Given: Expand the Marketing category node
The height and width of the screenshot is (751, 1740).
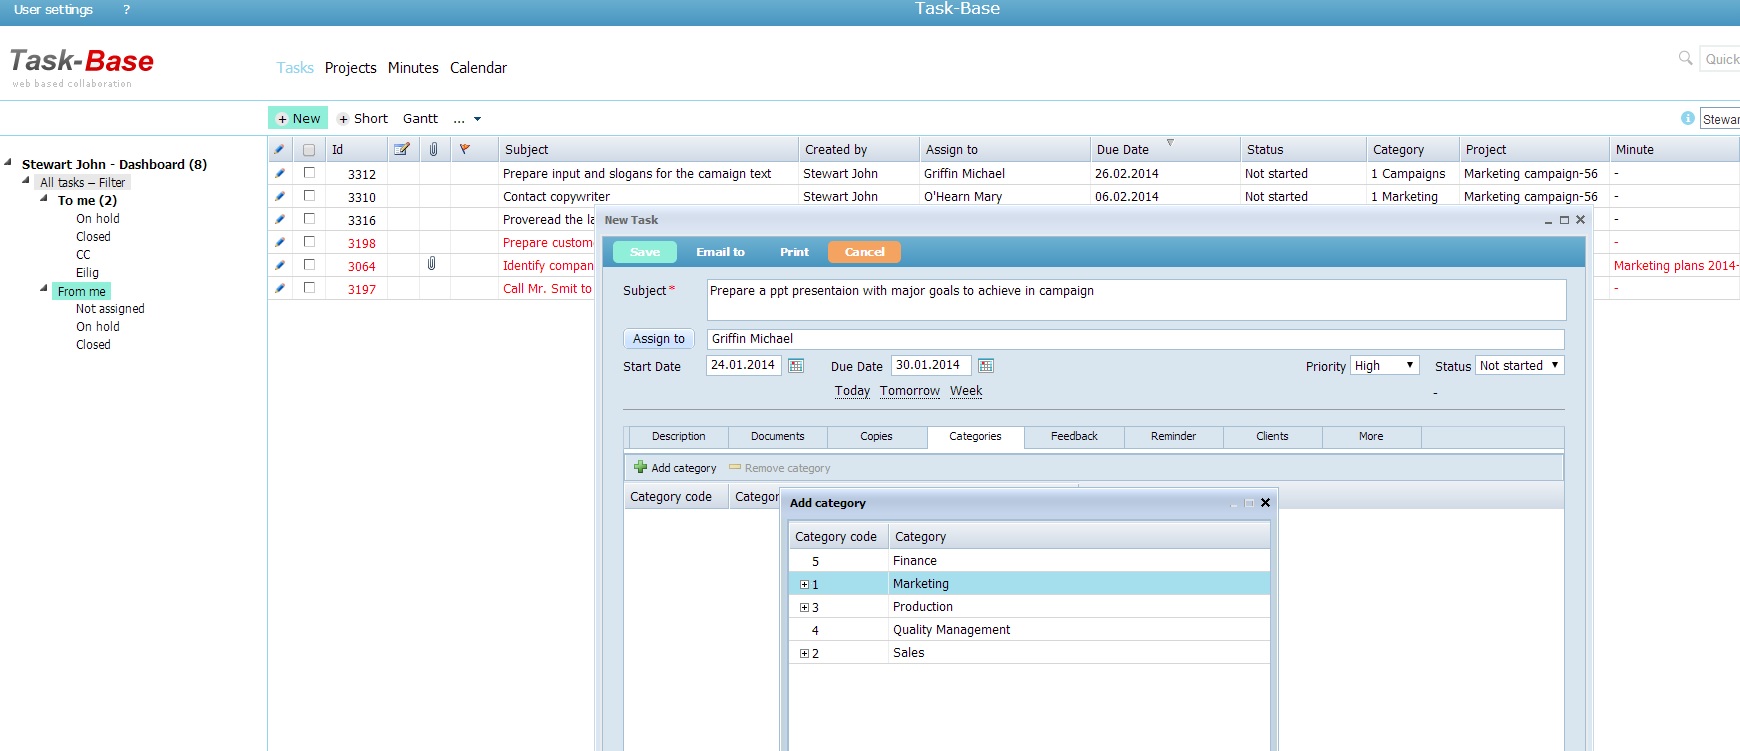Looking at the screenshot, I should [804, 585].
